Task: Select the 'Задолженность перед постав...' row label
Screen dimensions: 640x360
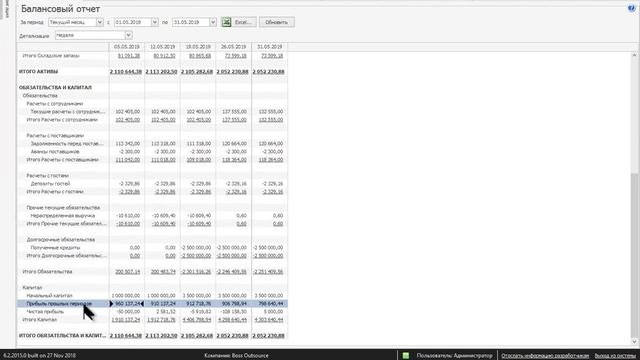Action: point(67,144)
